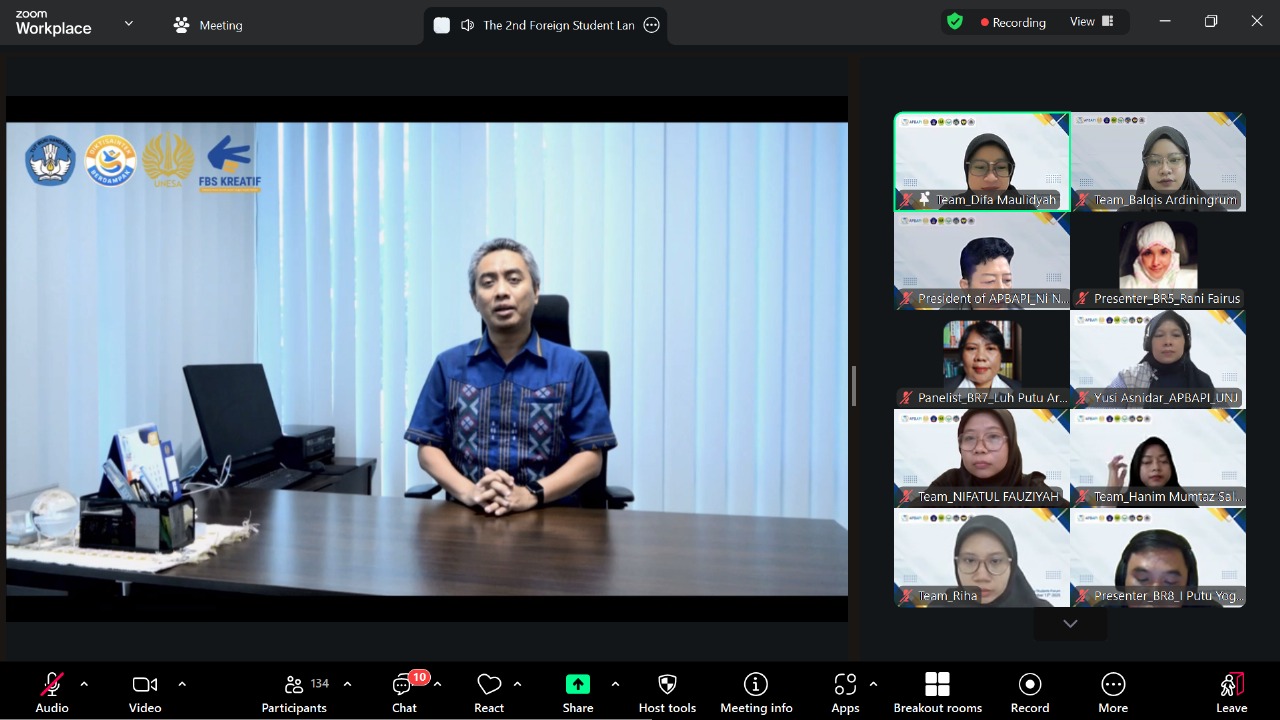Switch to the Meeting tab
1280x720 pixels.
pyautogui.click(x=208, y=25)
